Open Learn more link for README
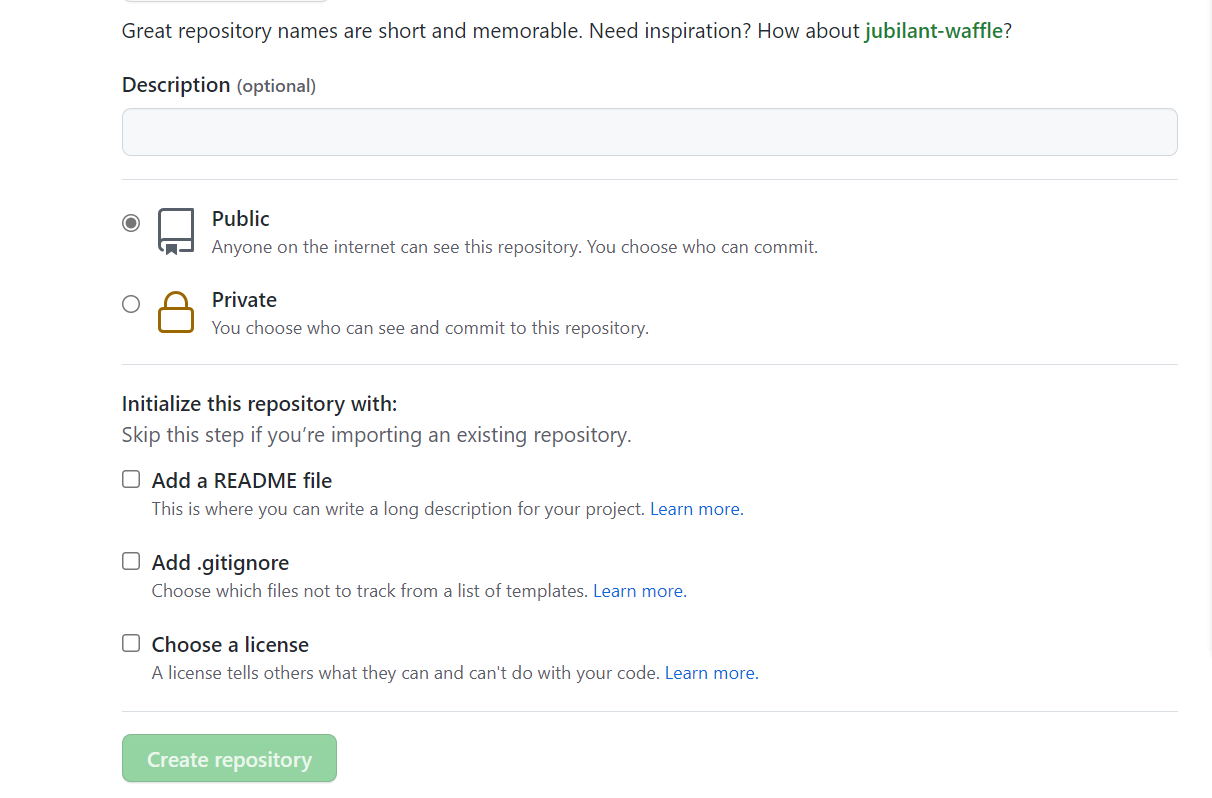 pyautogui.click(x=695, y=509)
